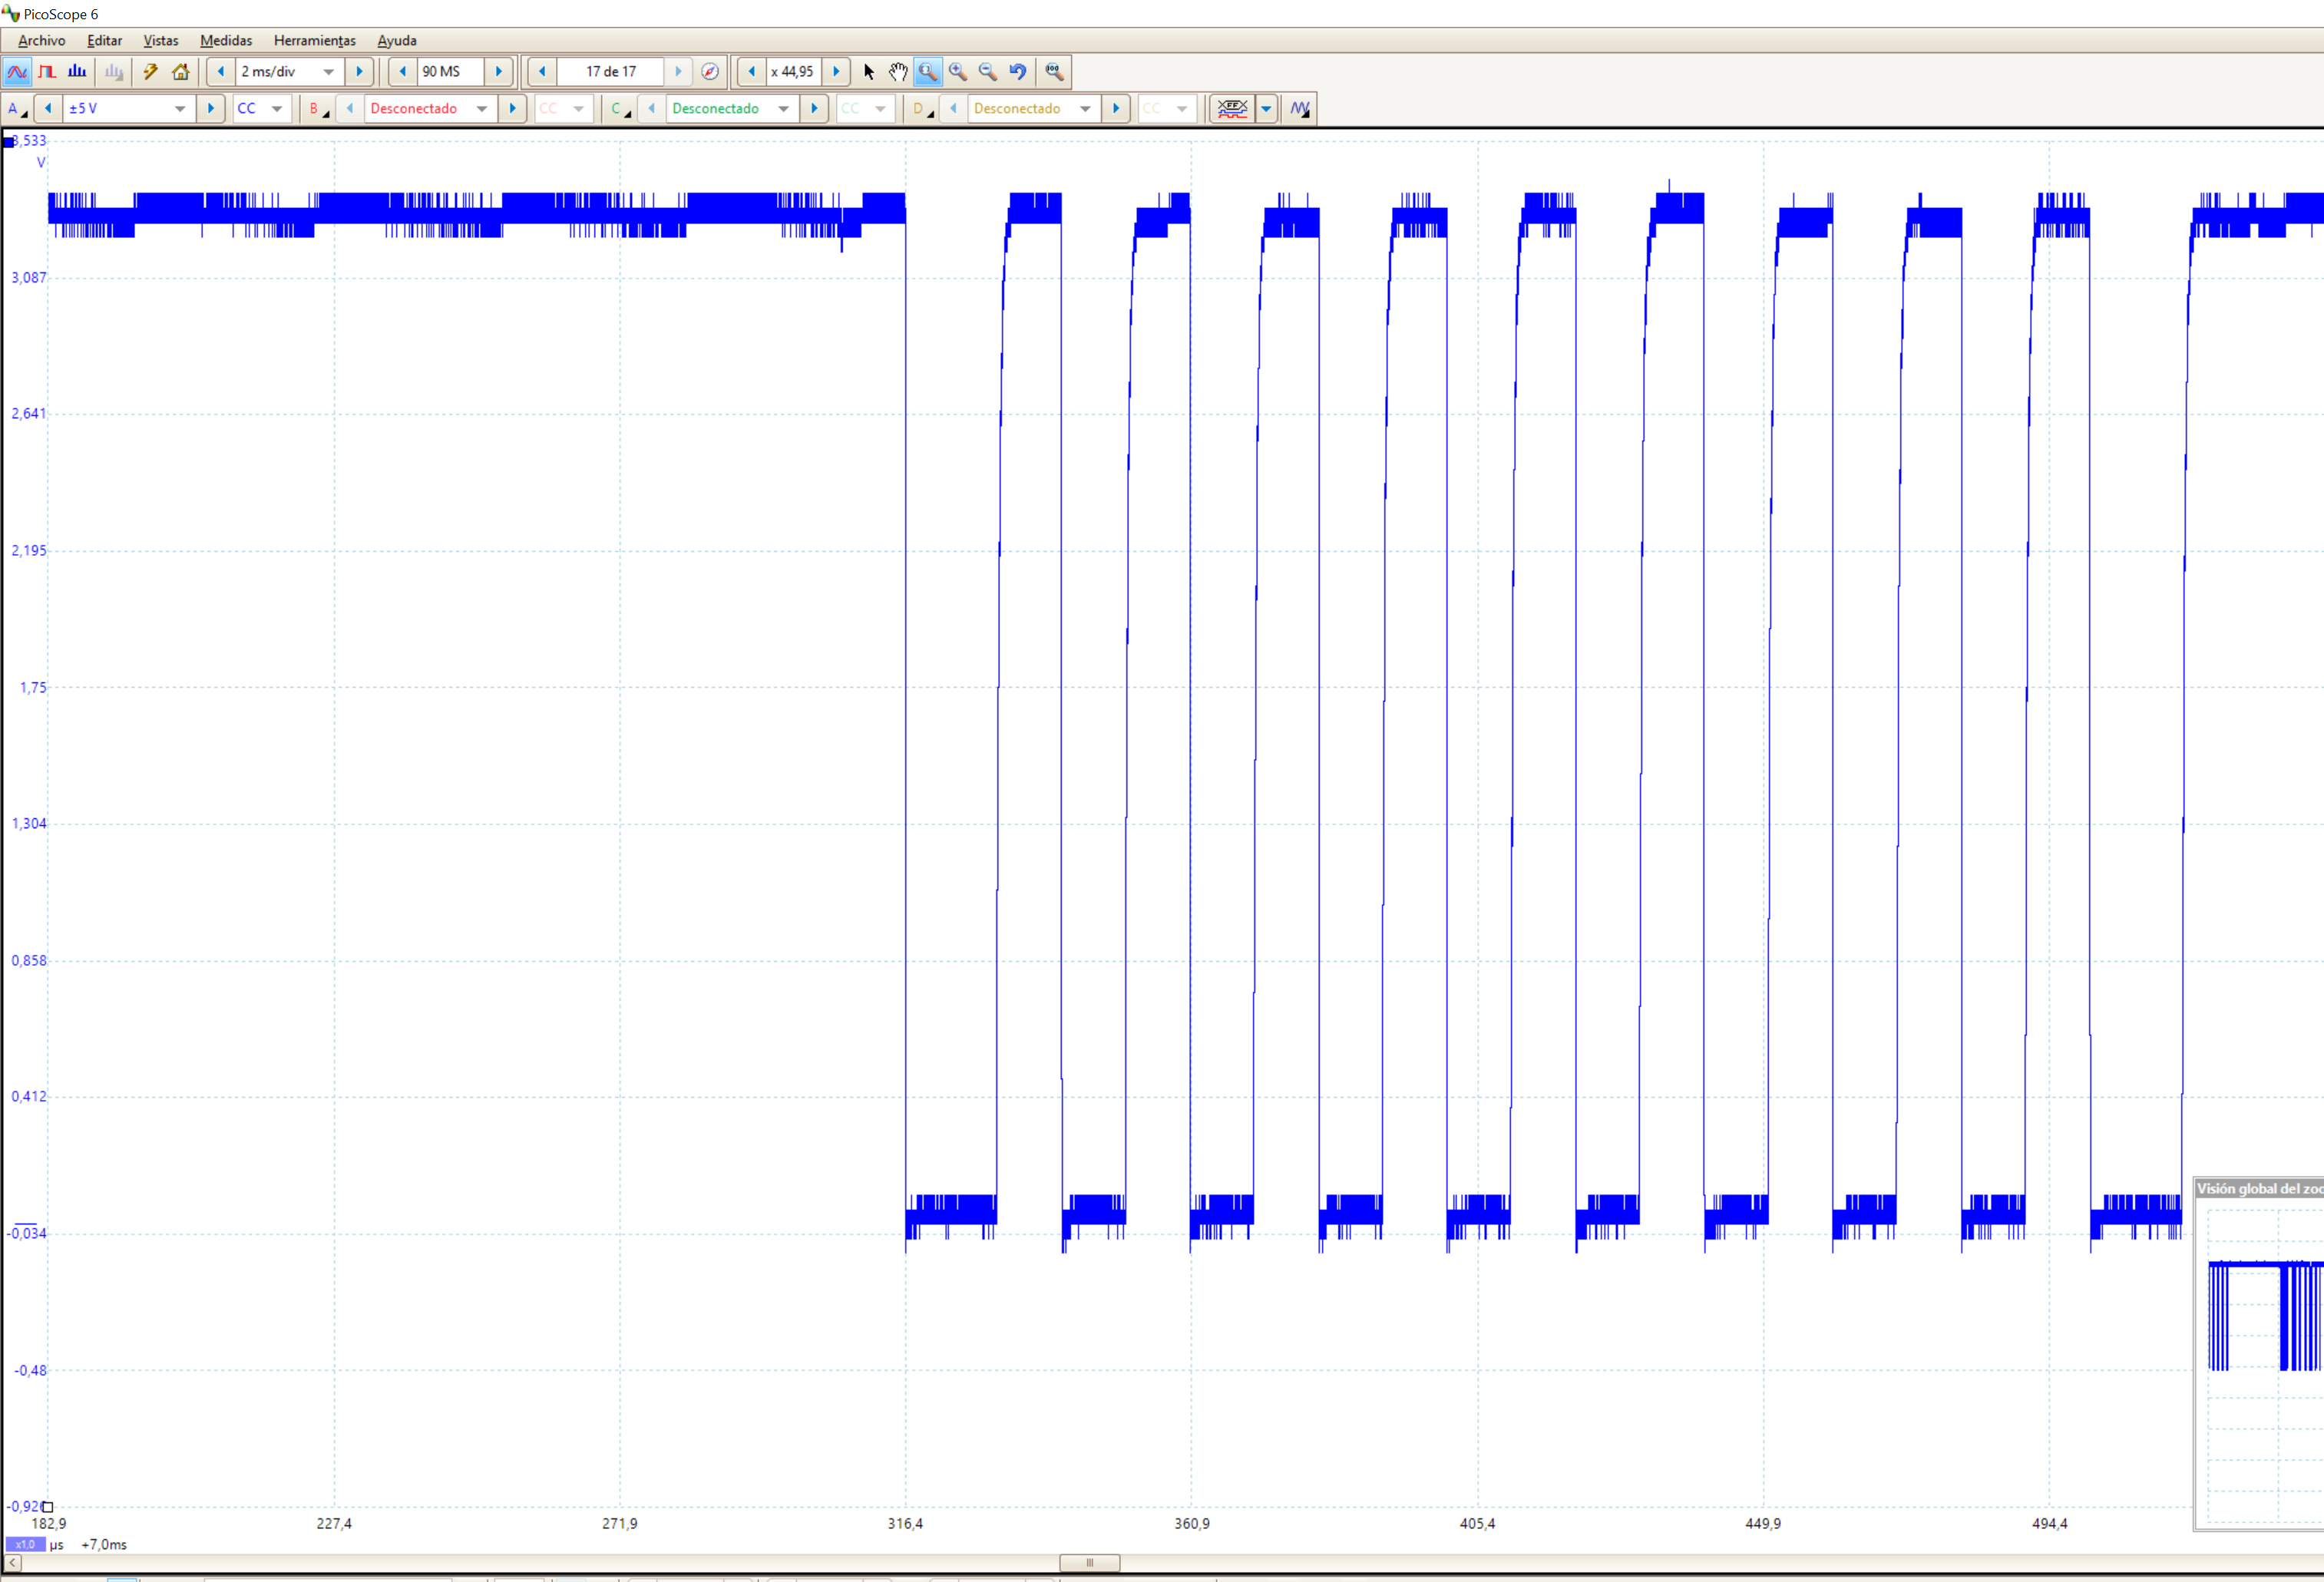Image resolution: width=2324 pixels, height=1582 pixels.
Task: Open math channels waveform icon
Action: (1300, 109)
